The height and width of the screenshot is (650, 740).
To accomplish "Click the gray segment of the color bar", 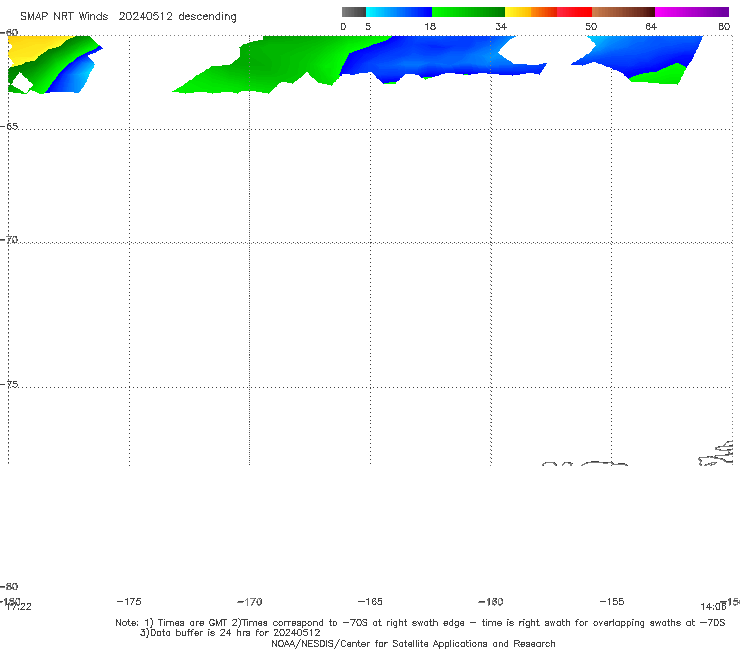I will pos(353,12).
